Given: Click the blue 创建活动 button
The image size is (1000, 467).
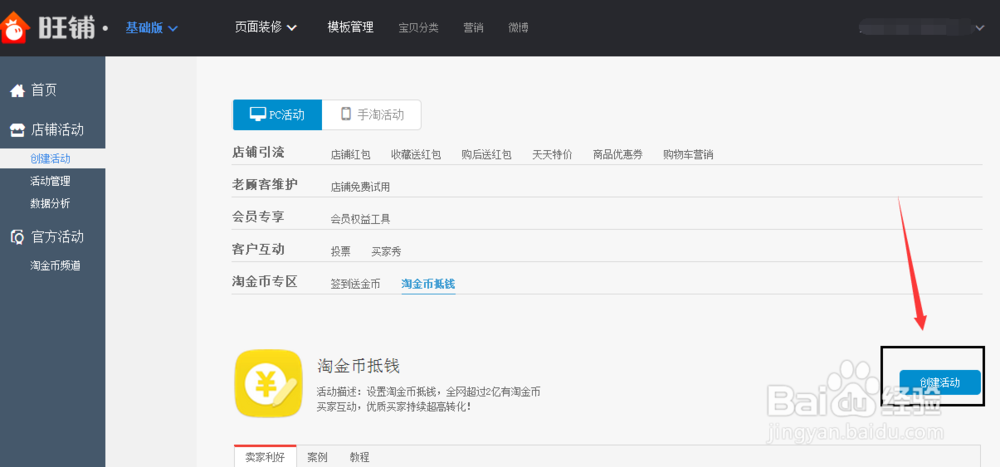Looking at the screenshot, I should pyautogui.click(x=940, y=382).
